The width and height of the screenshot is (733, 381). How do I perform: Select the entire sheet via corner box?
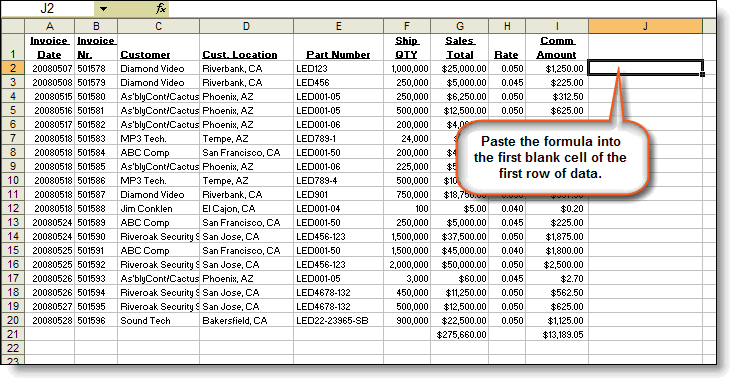coord(13,26)
